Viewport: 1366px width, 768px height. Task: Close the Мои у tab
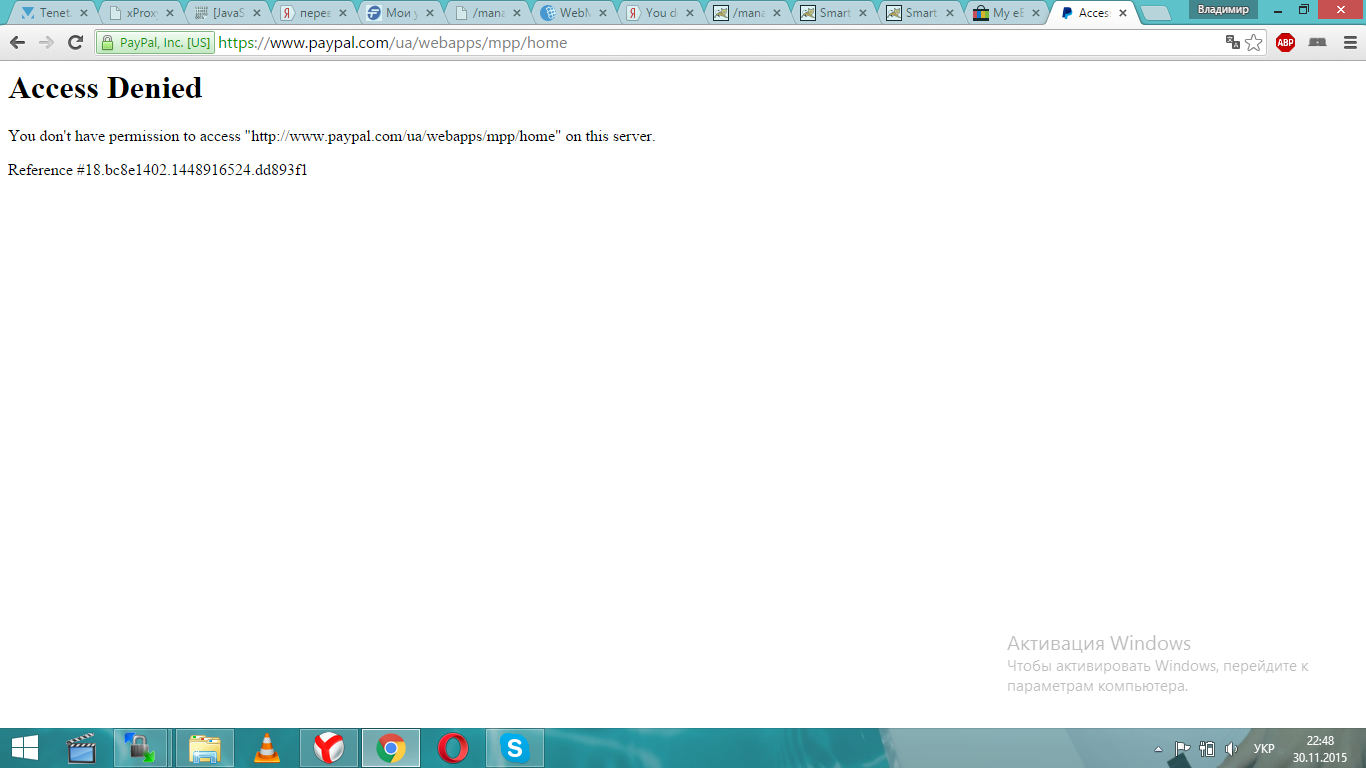[x=429, y=14]
